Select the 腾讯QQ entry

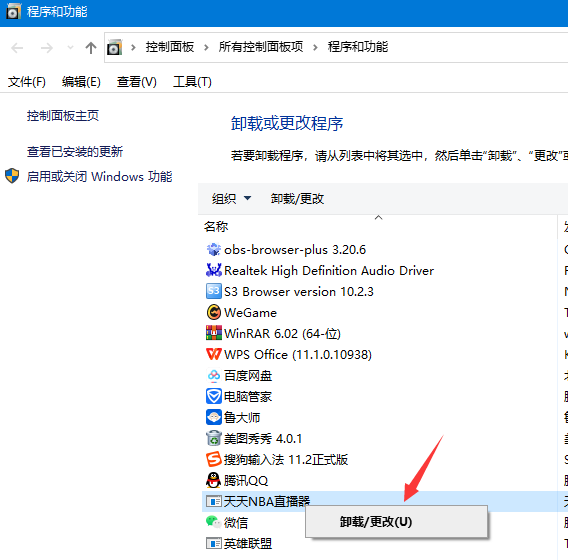click(246, 480)
